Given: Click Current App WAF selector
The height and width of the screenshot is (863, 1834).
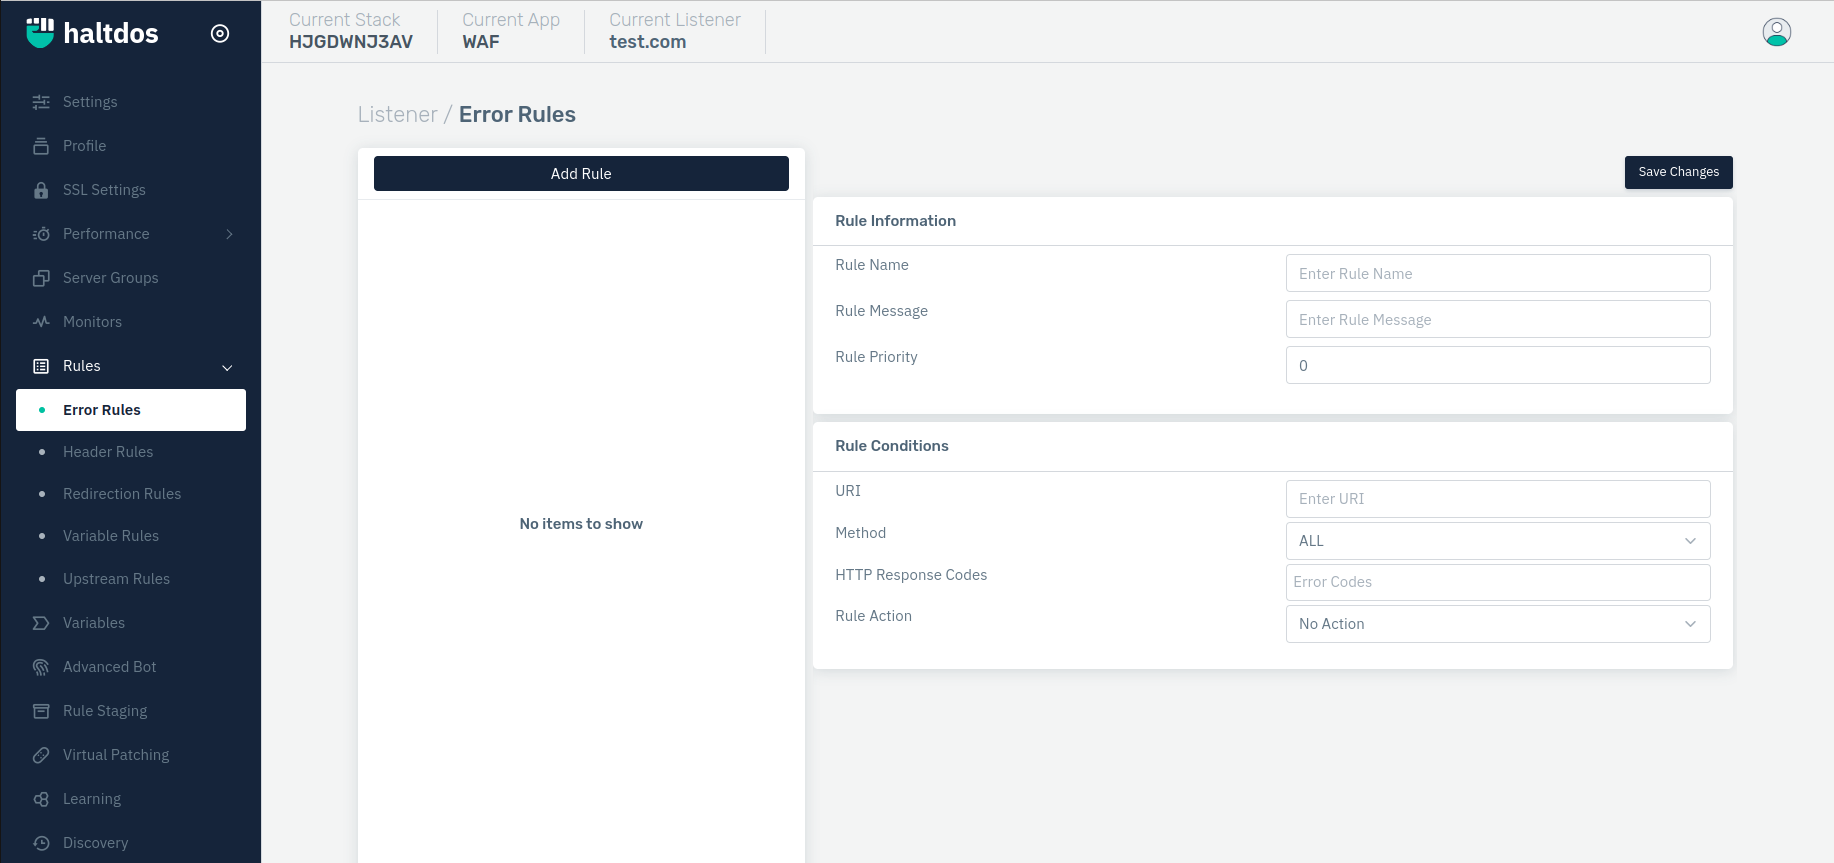Looking at the screenshot, I should click(x=511, y=31).
